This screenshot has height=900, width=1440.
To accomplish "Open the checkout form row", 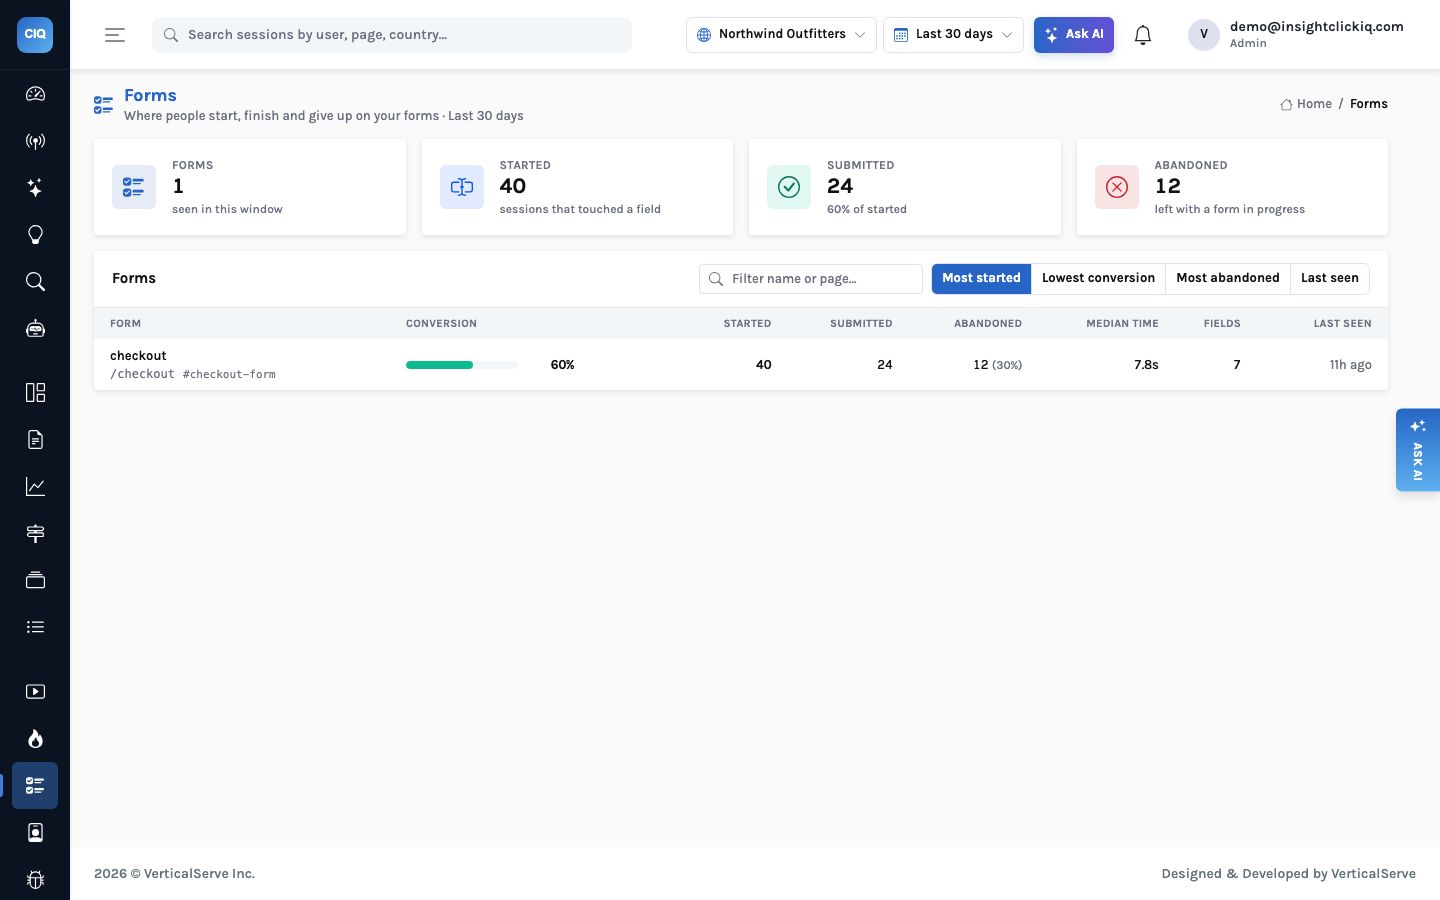I will coord(741,365).
